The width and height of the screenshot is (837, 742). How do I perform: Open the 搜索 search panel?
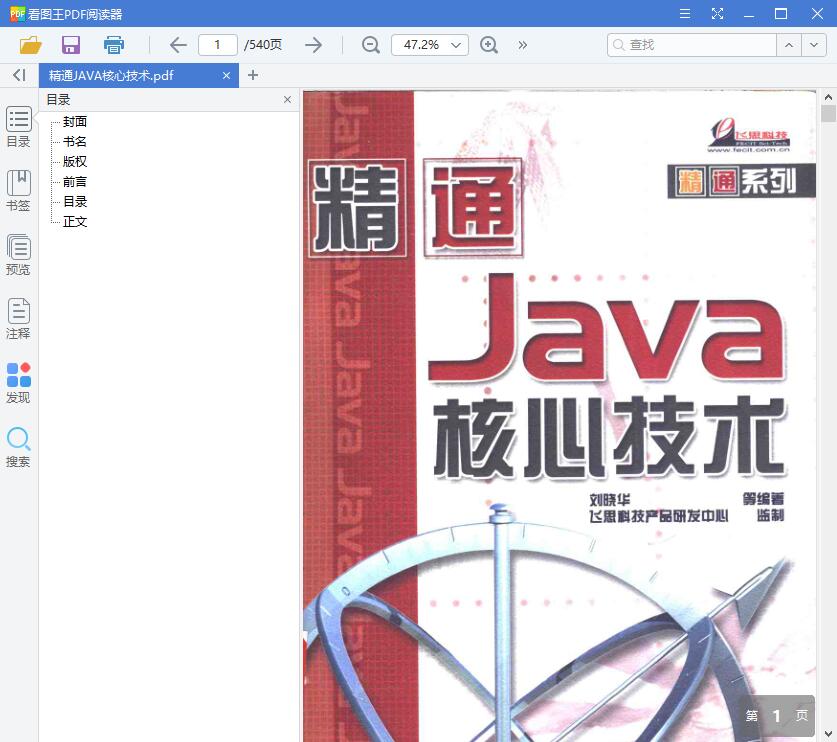tap(19, 447)
